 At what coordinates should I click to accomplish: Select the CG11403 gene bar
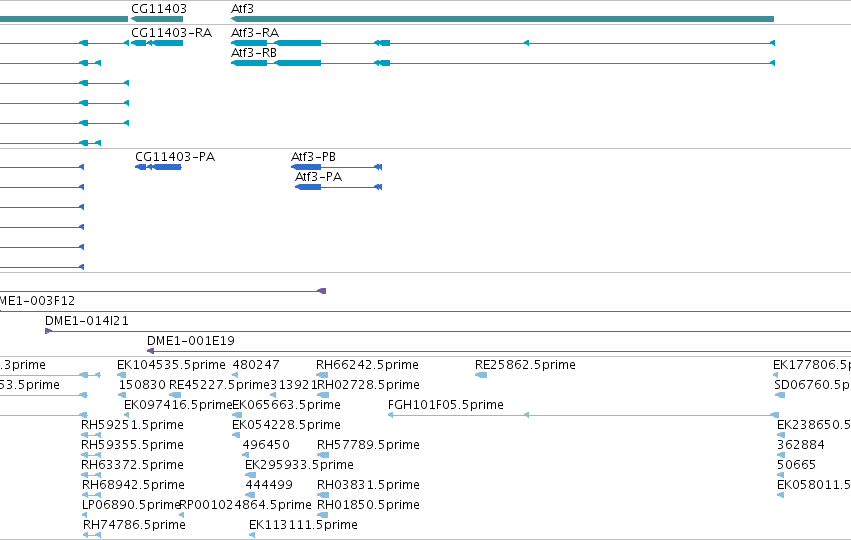tap(157, 19)
